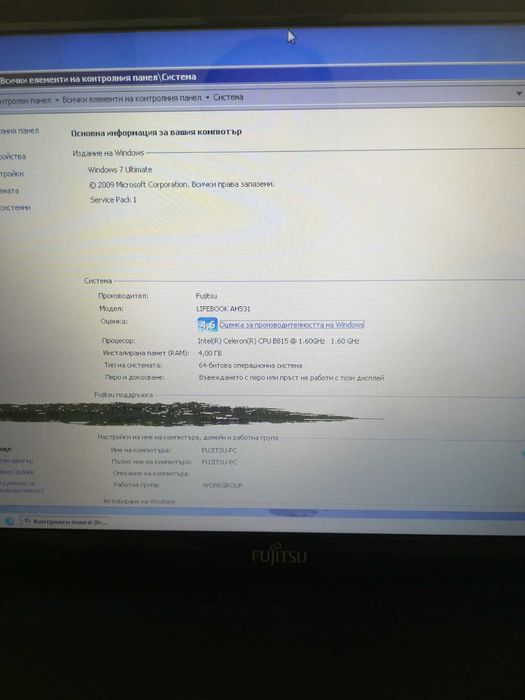525x700 pixels.
Task: Open sidebar link ending in 'ройства'
Action: tap(13, 156)
